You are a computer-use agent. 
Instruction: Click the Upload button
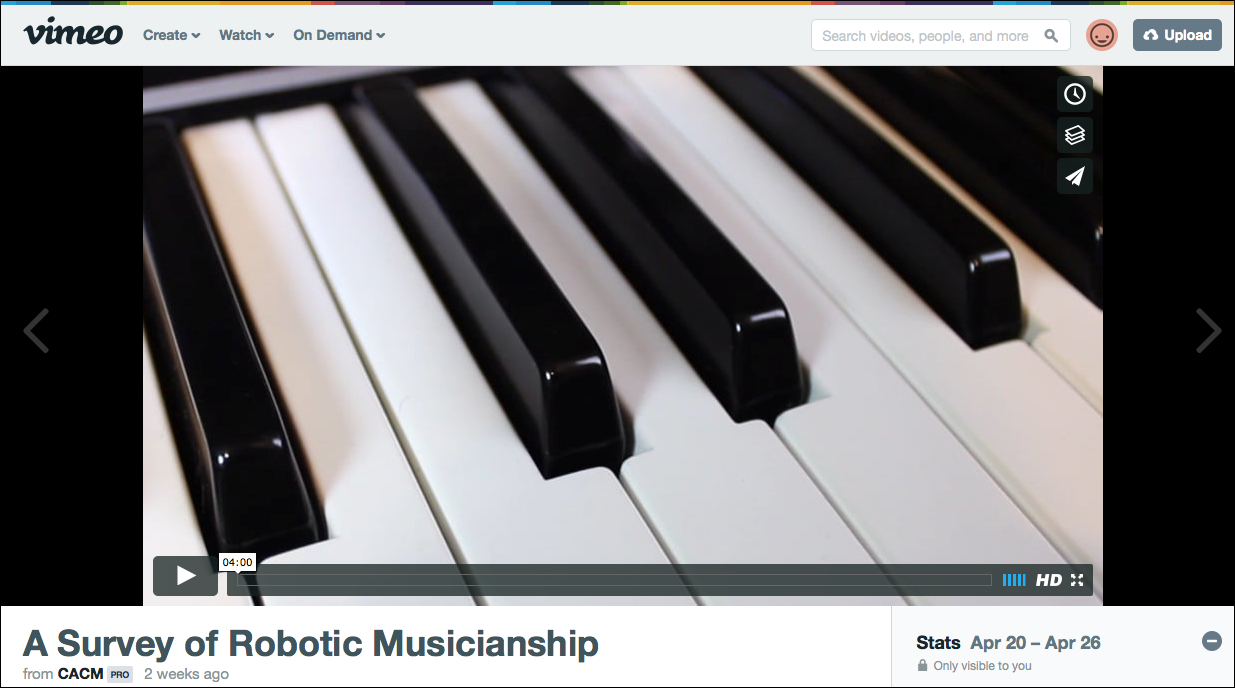coord(1177,35)
